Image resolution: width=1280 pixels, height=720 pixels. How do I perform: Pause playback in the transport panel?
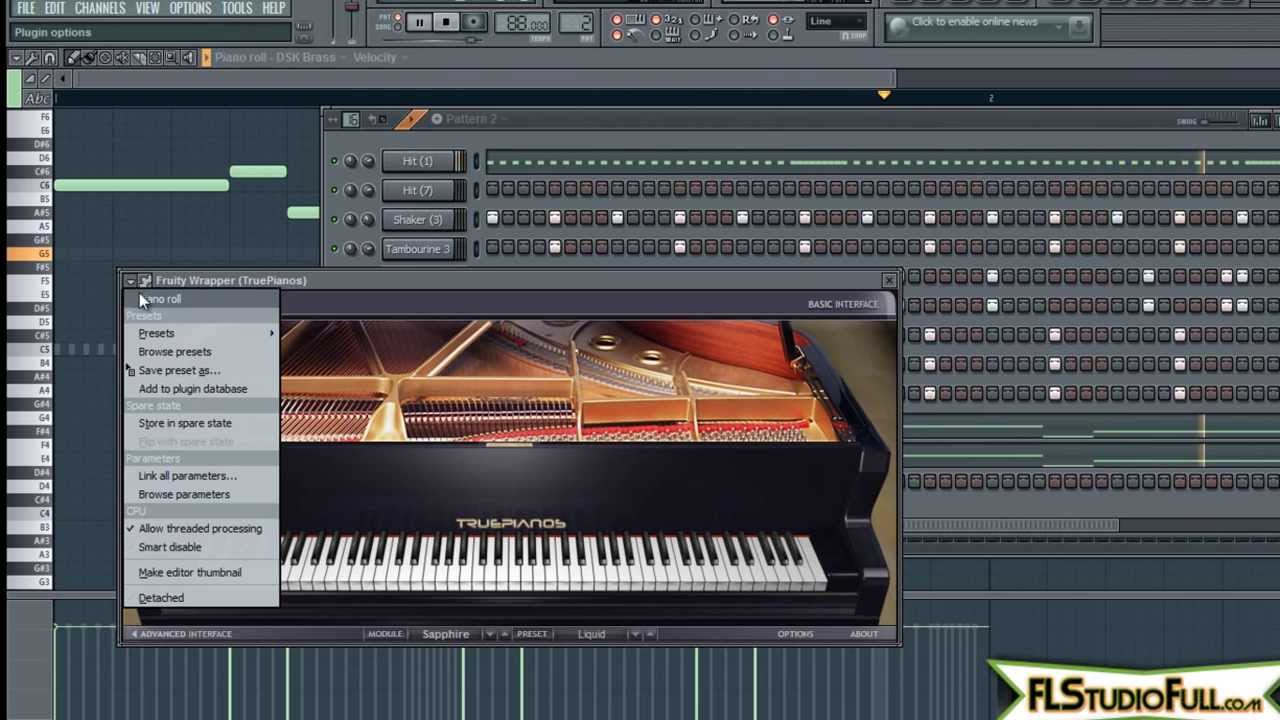tap(419, 21)
